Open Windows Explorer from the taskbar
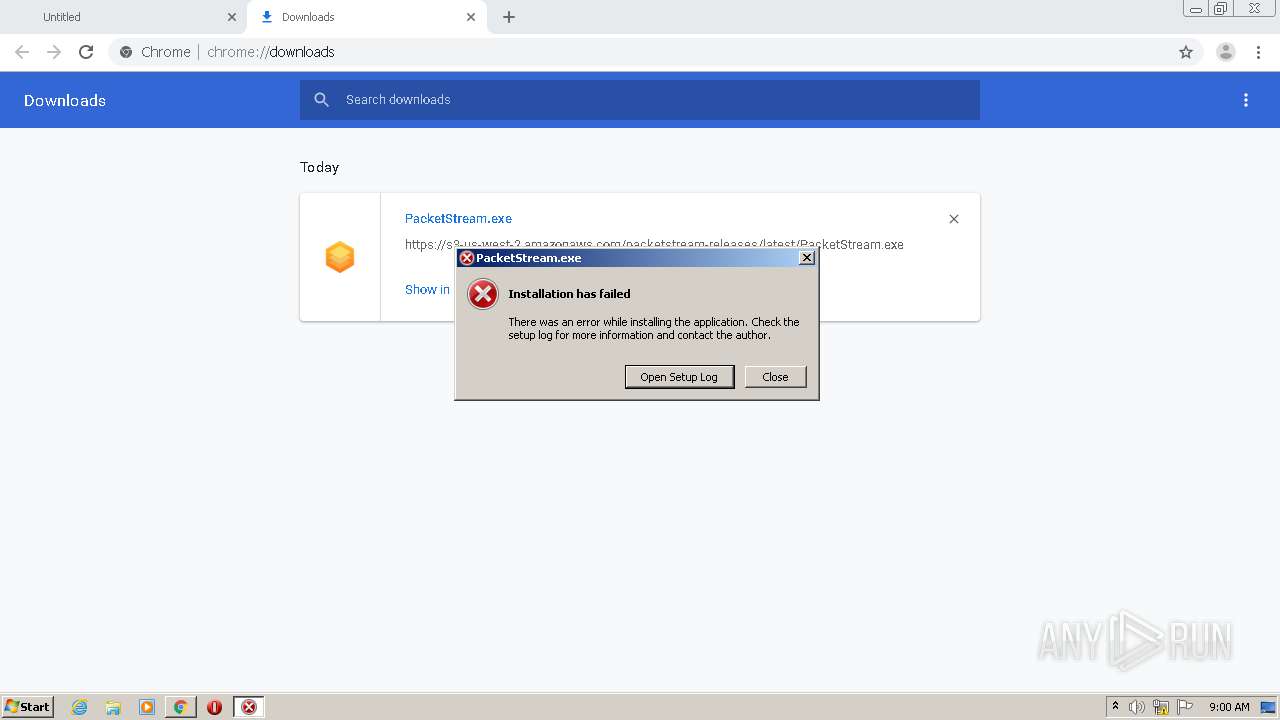This screenshot has height=720, width=1280. [x=113, y=707]
